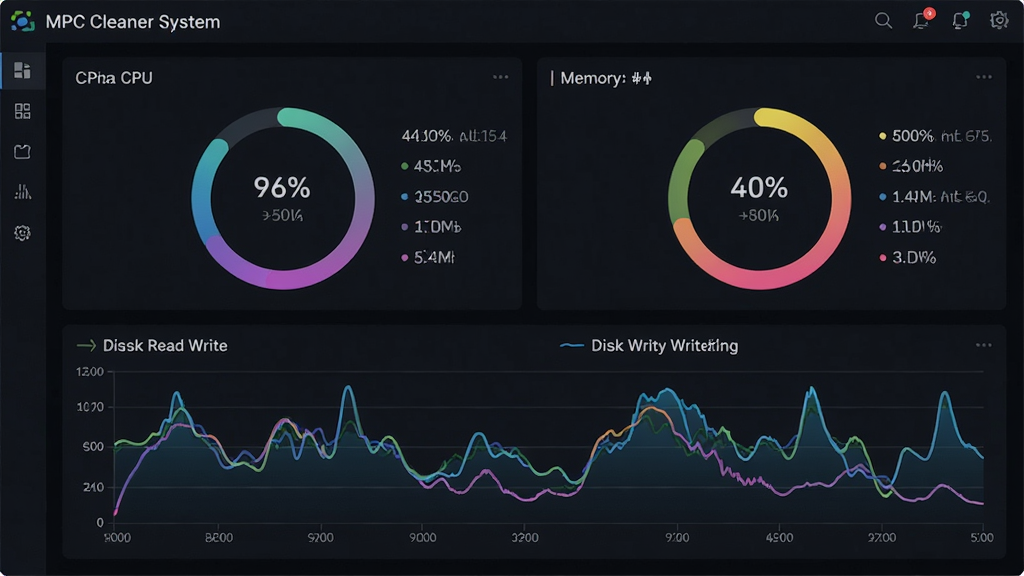The image size is (1024, 576).
Task: Select the highlighted dashboard icon in the sidebar
Action: (x=22, y=71)
